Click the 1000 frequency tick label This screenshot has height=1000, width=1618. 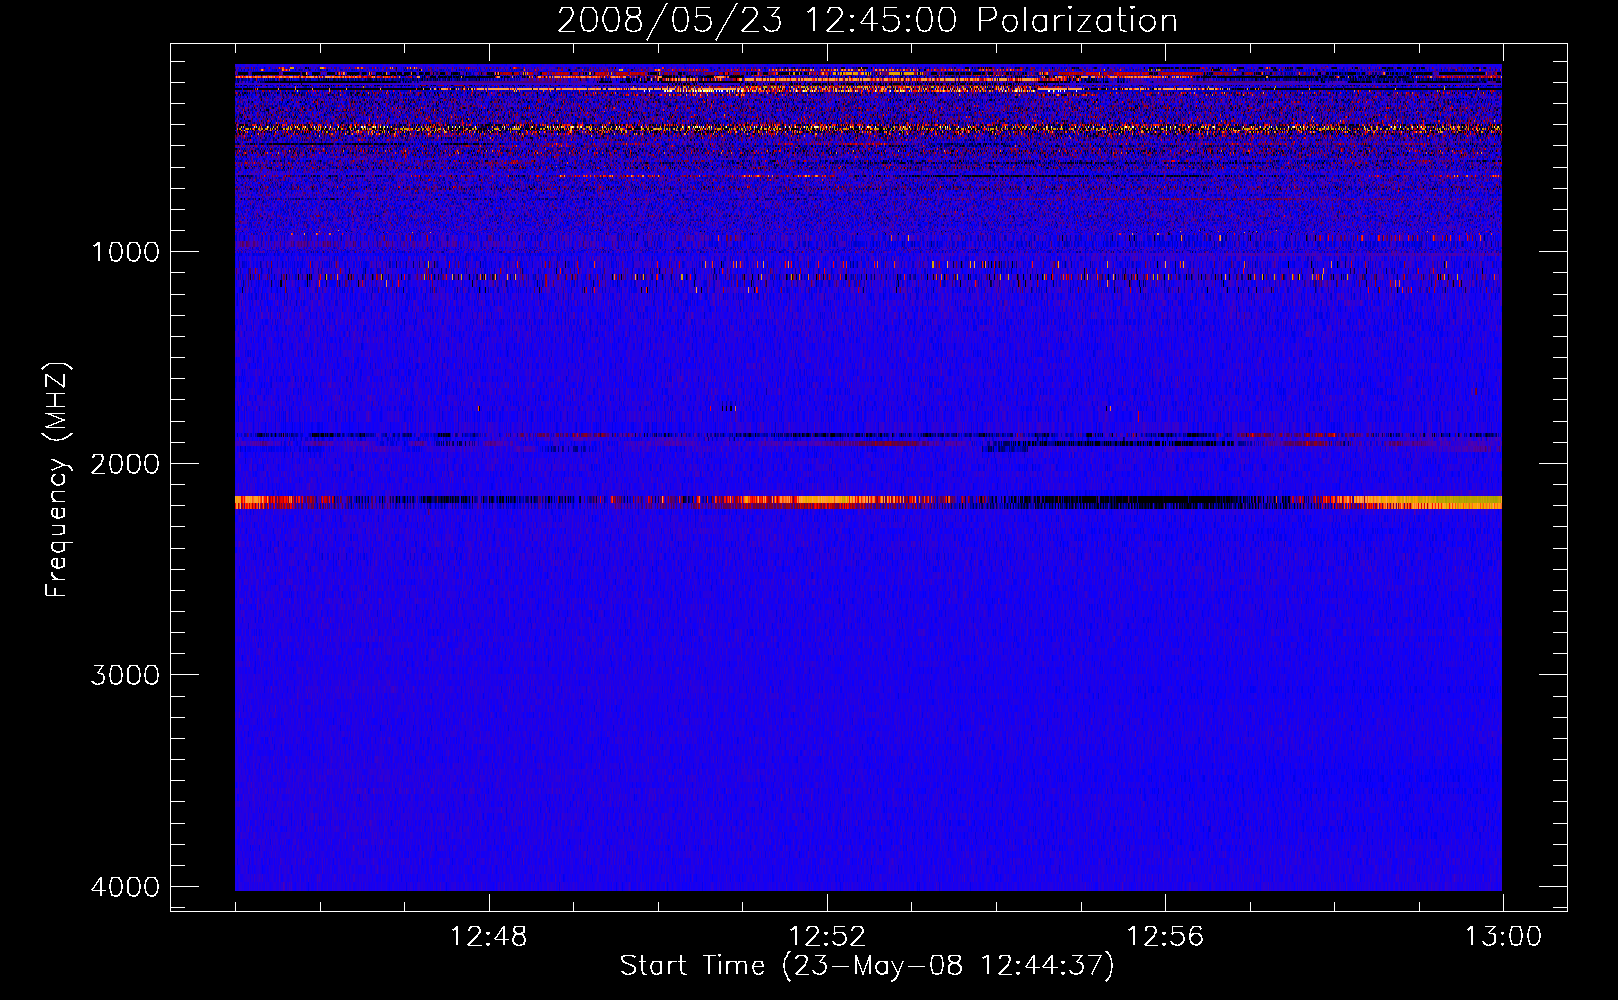pyautogui.click(x=126, y=251)
